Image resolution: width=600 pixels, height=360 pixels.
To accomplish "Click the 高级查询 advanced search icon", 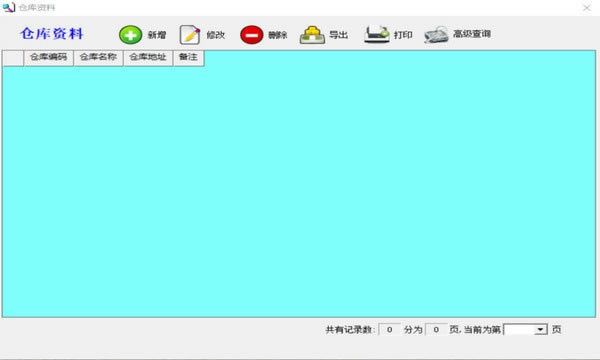I will coord(436,35).
